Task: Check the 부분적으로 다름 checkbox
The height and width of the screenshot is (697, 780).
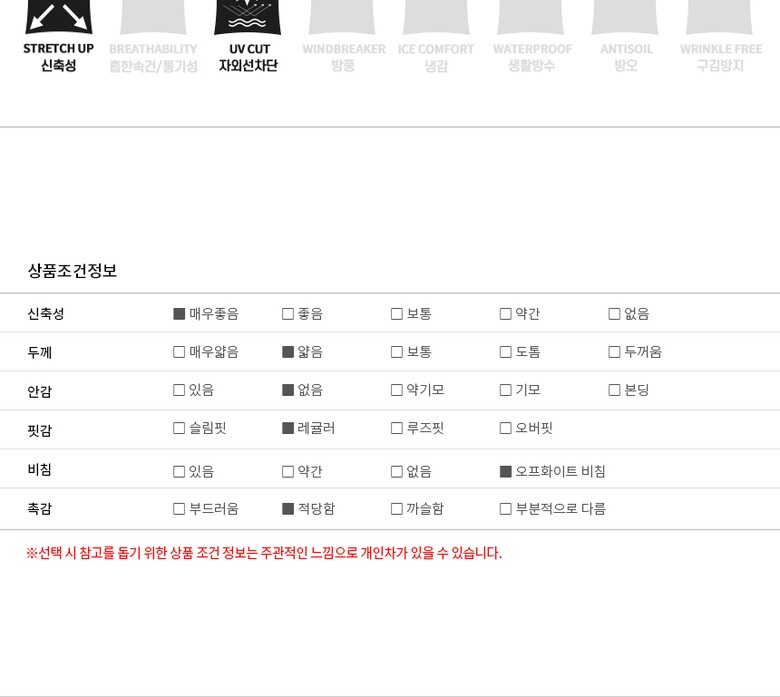Action: coord(506,509)
